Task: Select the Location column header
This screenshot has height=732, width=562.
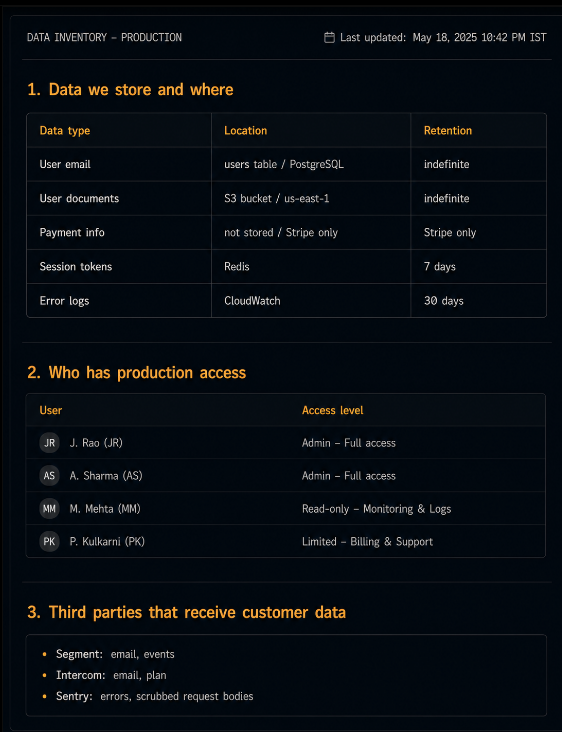Action: (x=246, y=131)
